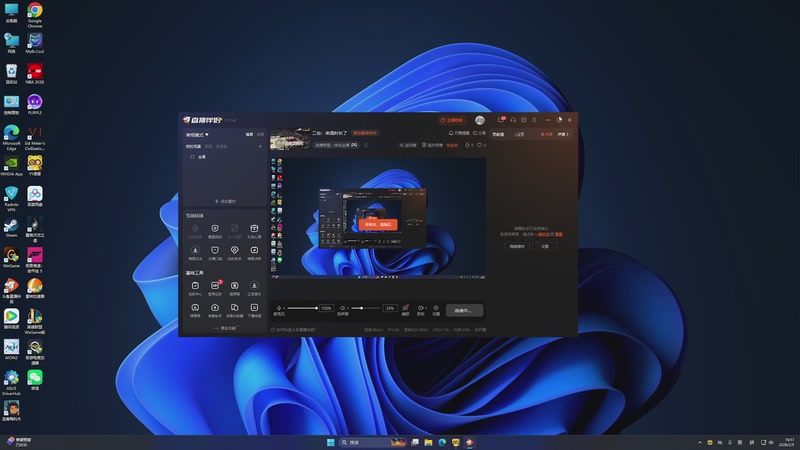Adjust the microphone volume slider
This screenshot has width=800, height=450.
click(302, 308)
